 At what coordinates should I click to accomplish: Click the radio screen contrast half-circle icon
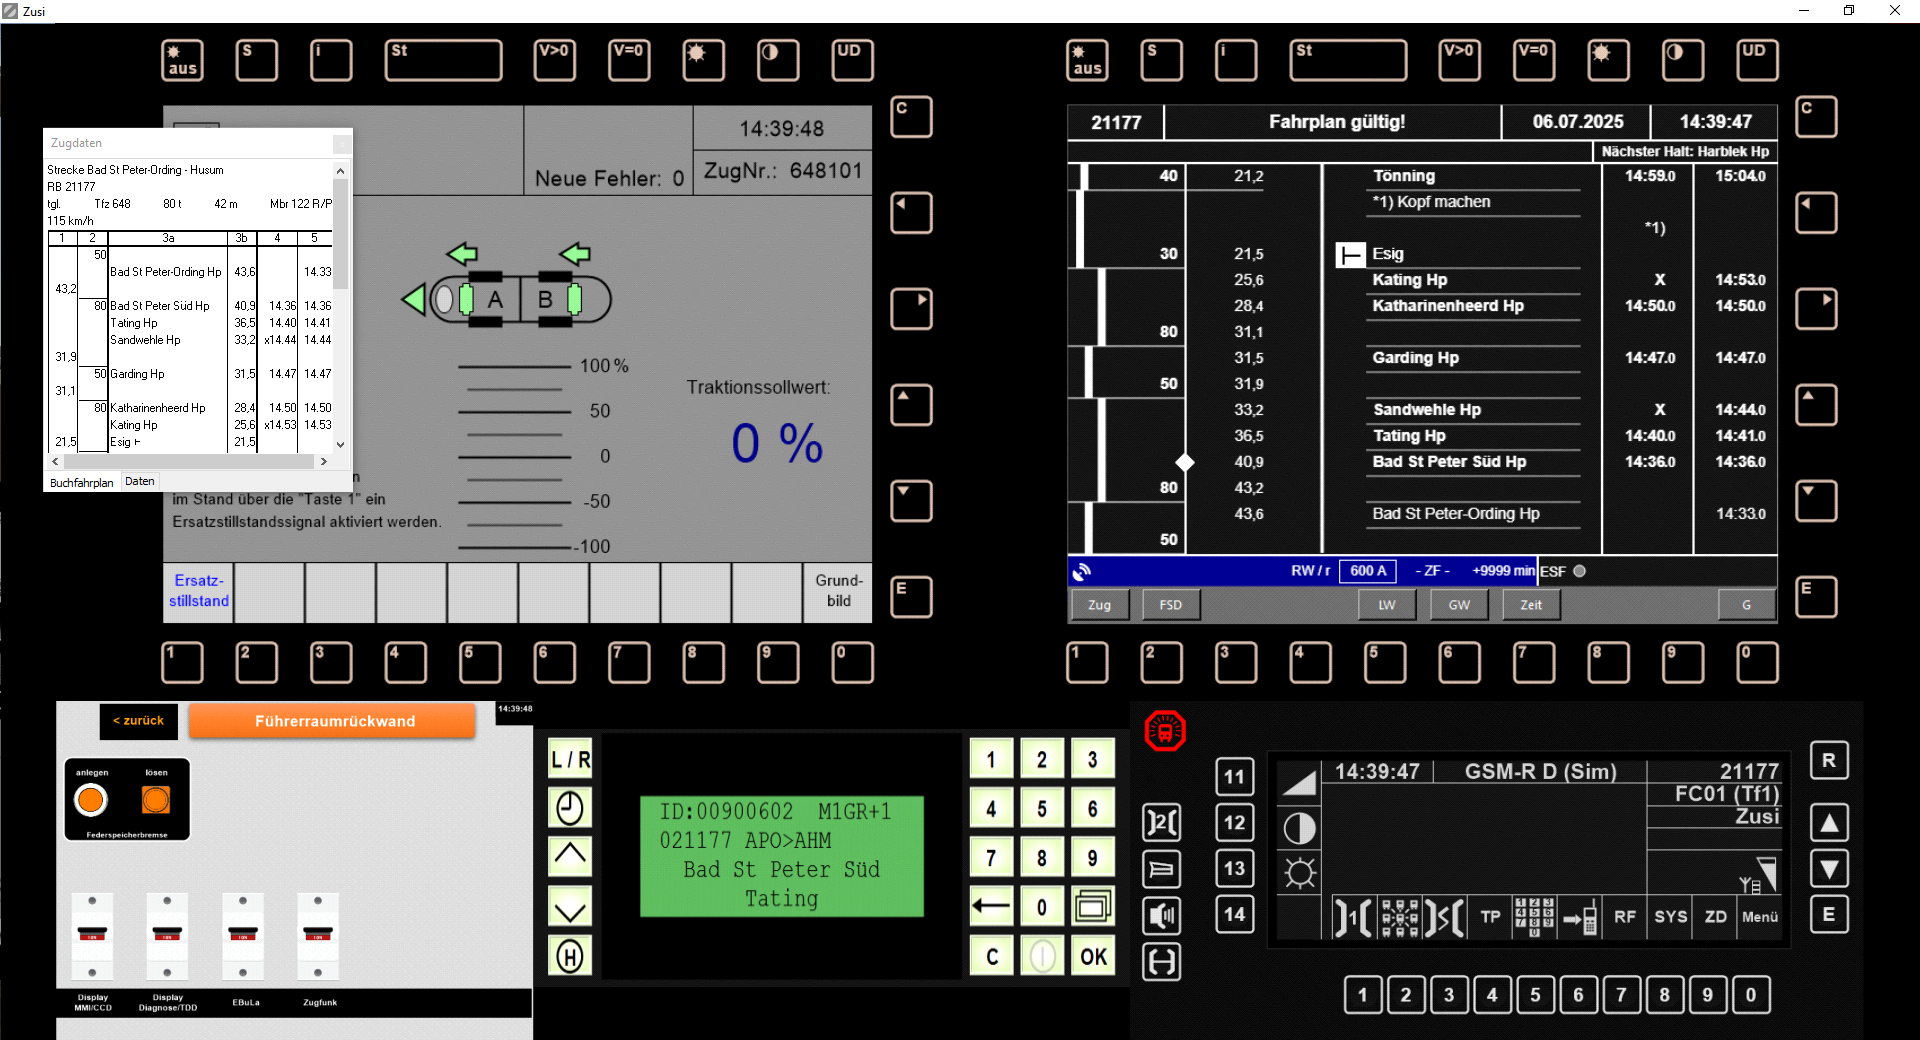pos(1299,828)
